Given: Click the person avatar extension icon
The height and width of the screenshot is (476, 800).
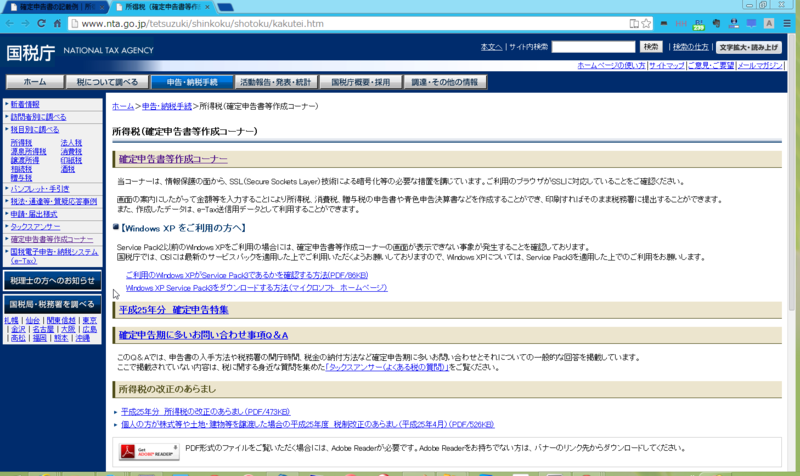Looking at the screenshot, I should coord(734,23).
